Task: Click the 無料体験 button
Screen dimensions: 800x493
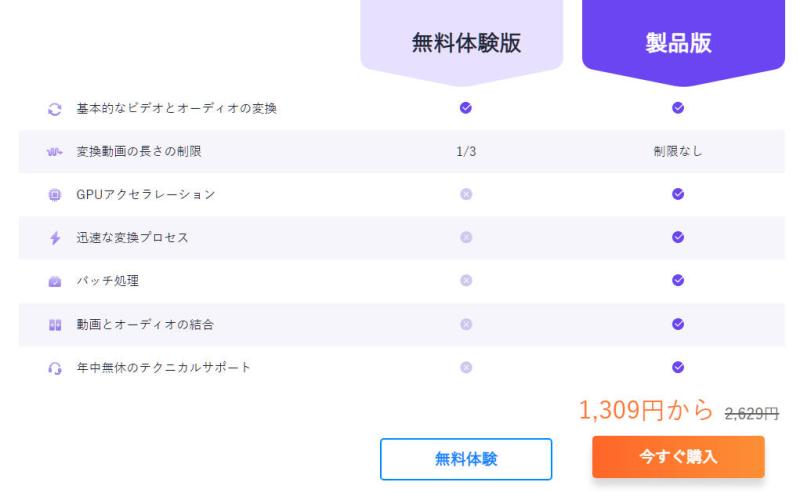Action: coord(466,459)
